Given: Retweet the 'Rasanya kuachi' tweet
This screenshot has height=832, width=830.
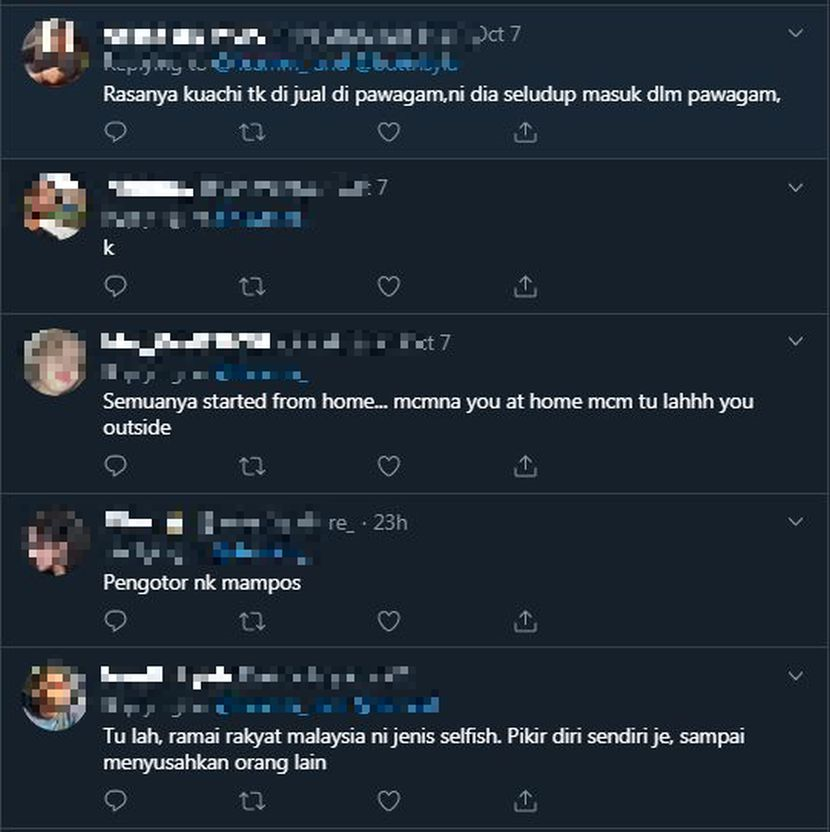Looking at the screenshot, I should pyautogui.click(x=252, y=132).
